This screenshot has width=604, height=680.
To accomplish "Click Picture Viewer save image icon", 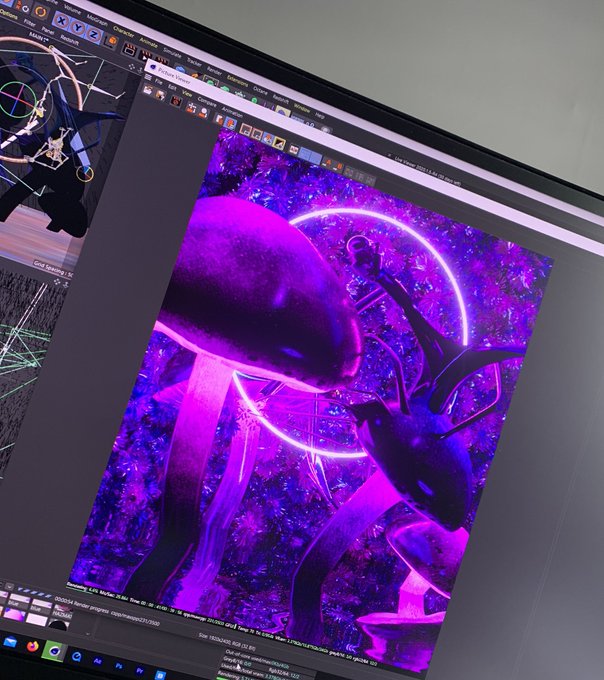I will tap(160, 95).
